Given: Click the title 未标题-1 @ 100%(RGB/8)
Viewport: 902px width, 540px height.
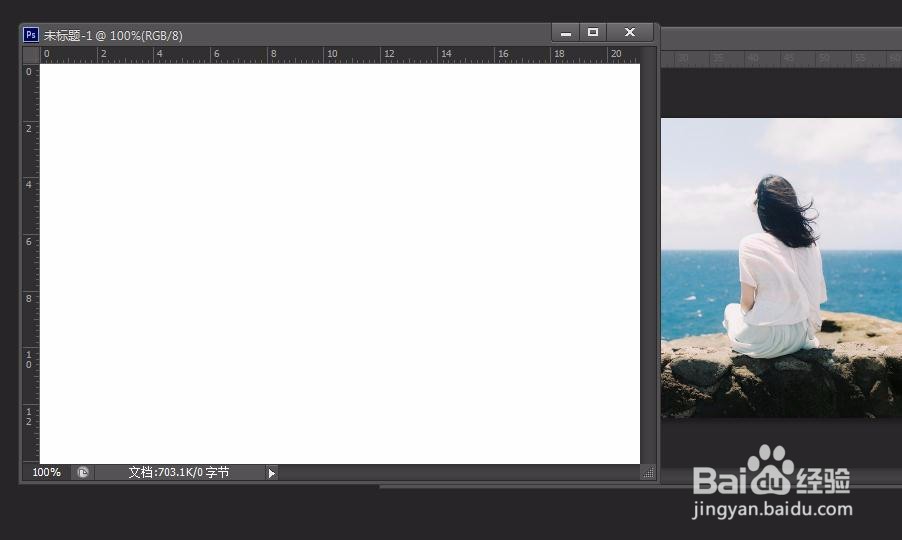Looking at the screenshot, I should [113, 36].
